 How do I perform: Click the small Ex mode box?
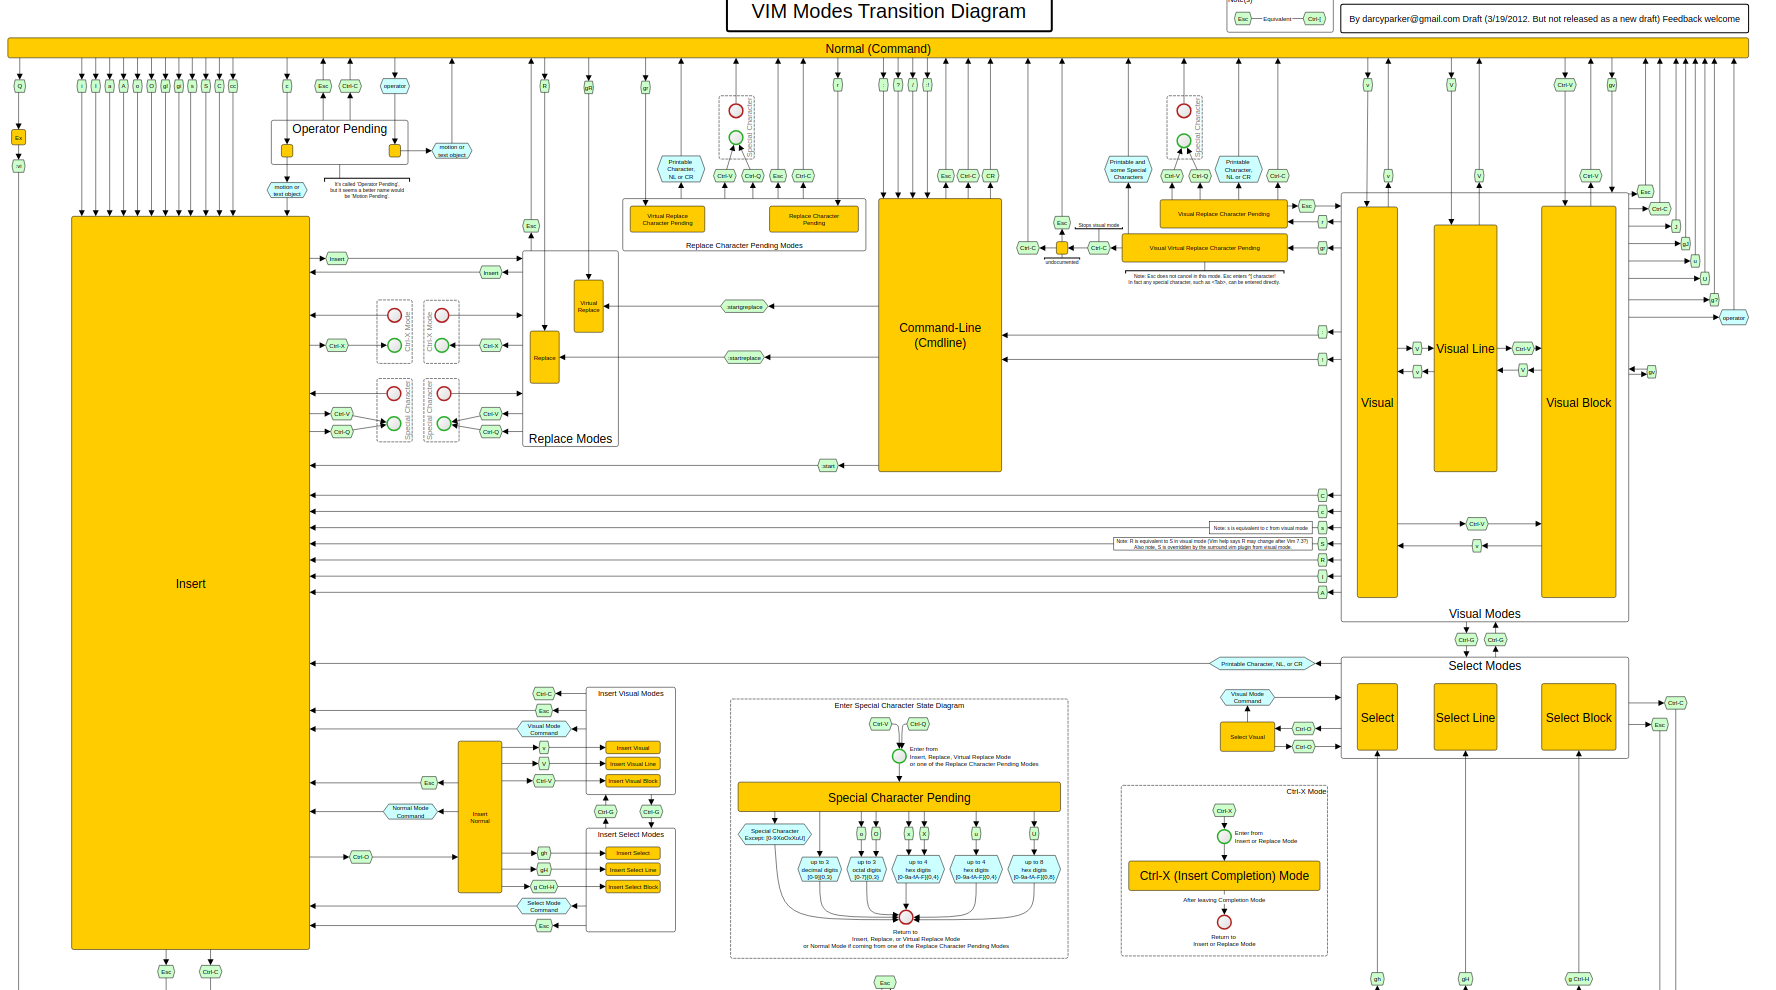click(x=18, y=137)
